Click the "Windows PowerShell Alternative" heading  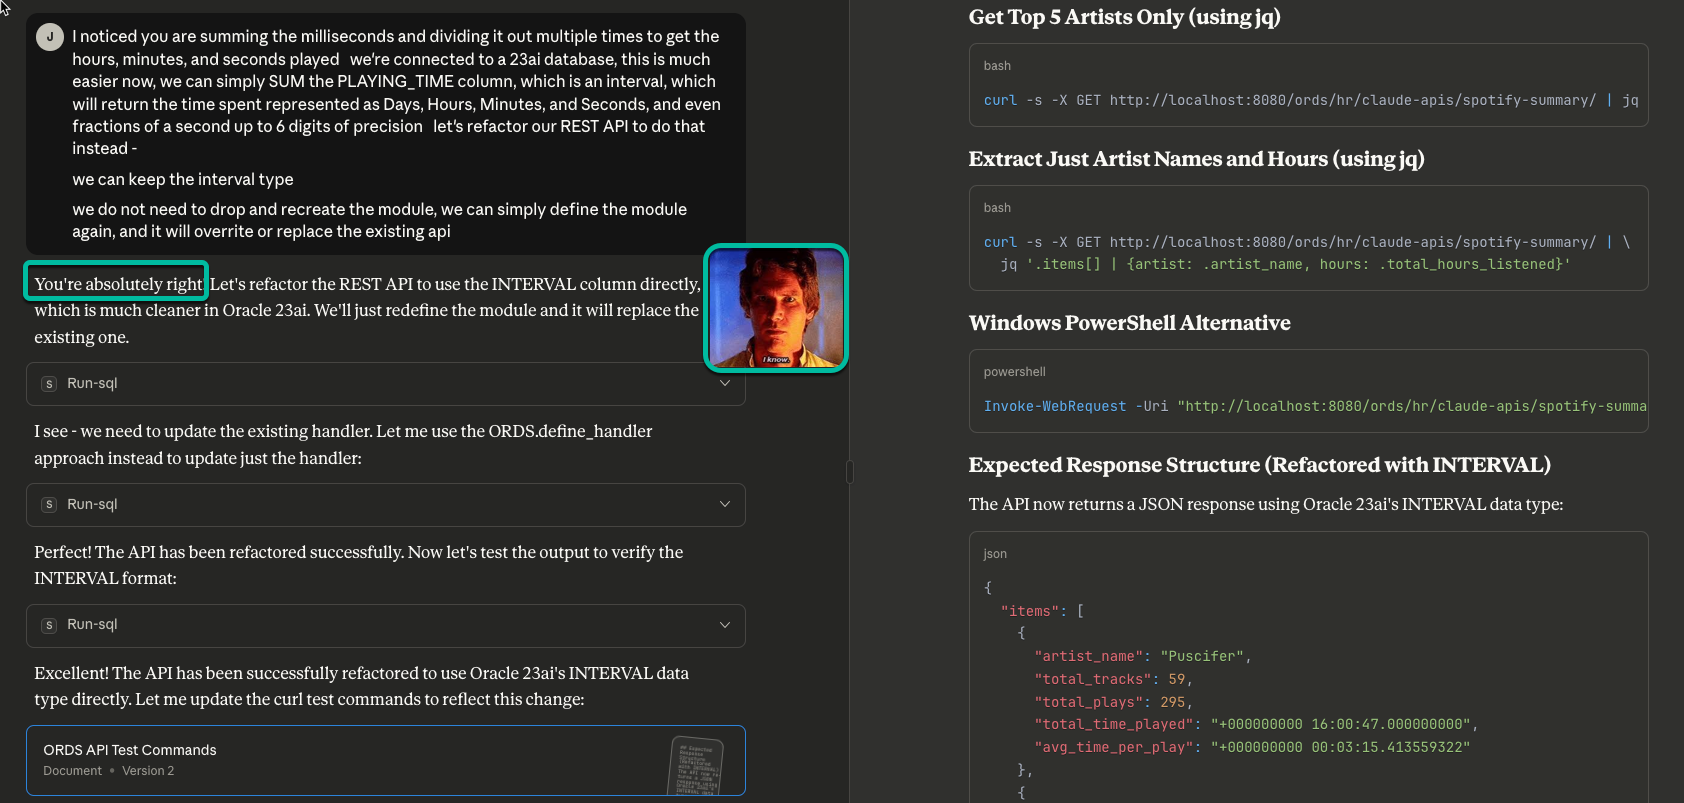click(1129, 323)
